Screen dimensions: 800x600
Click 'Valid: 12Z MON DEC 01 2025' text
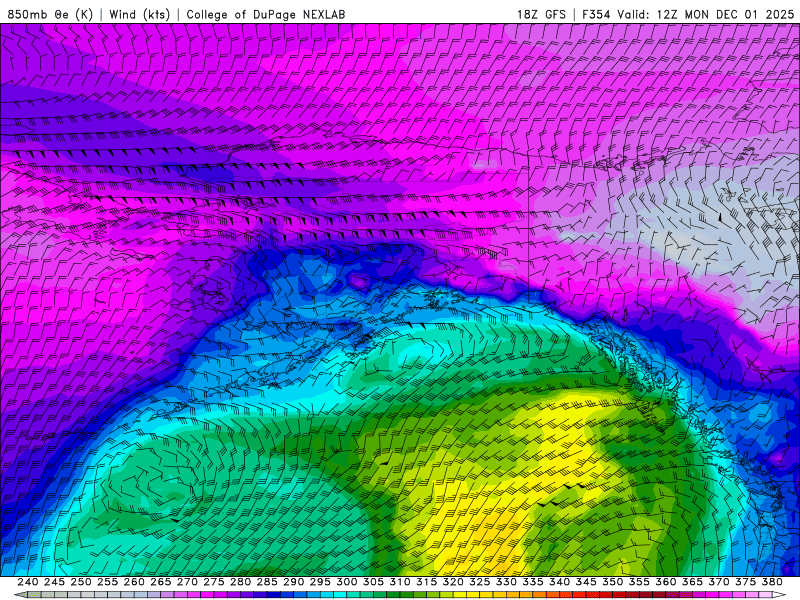point(706,14)
